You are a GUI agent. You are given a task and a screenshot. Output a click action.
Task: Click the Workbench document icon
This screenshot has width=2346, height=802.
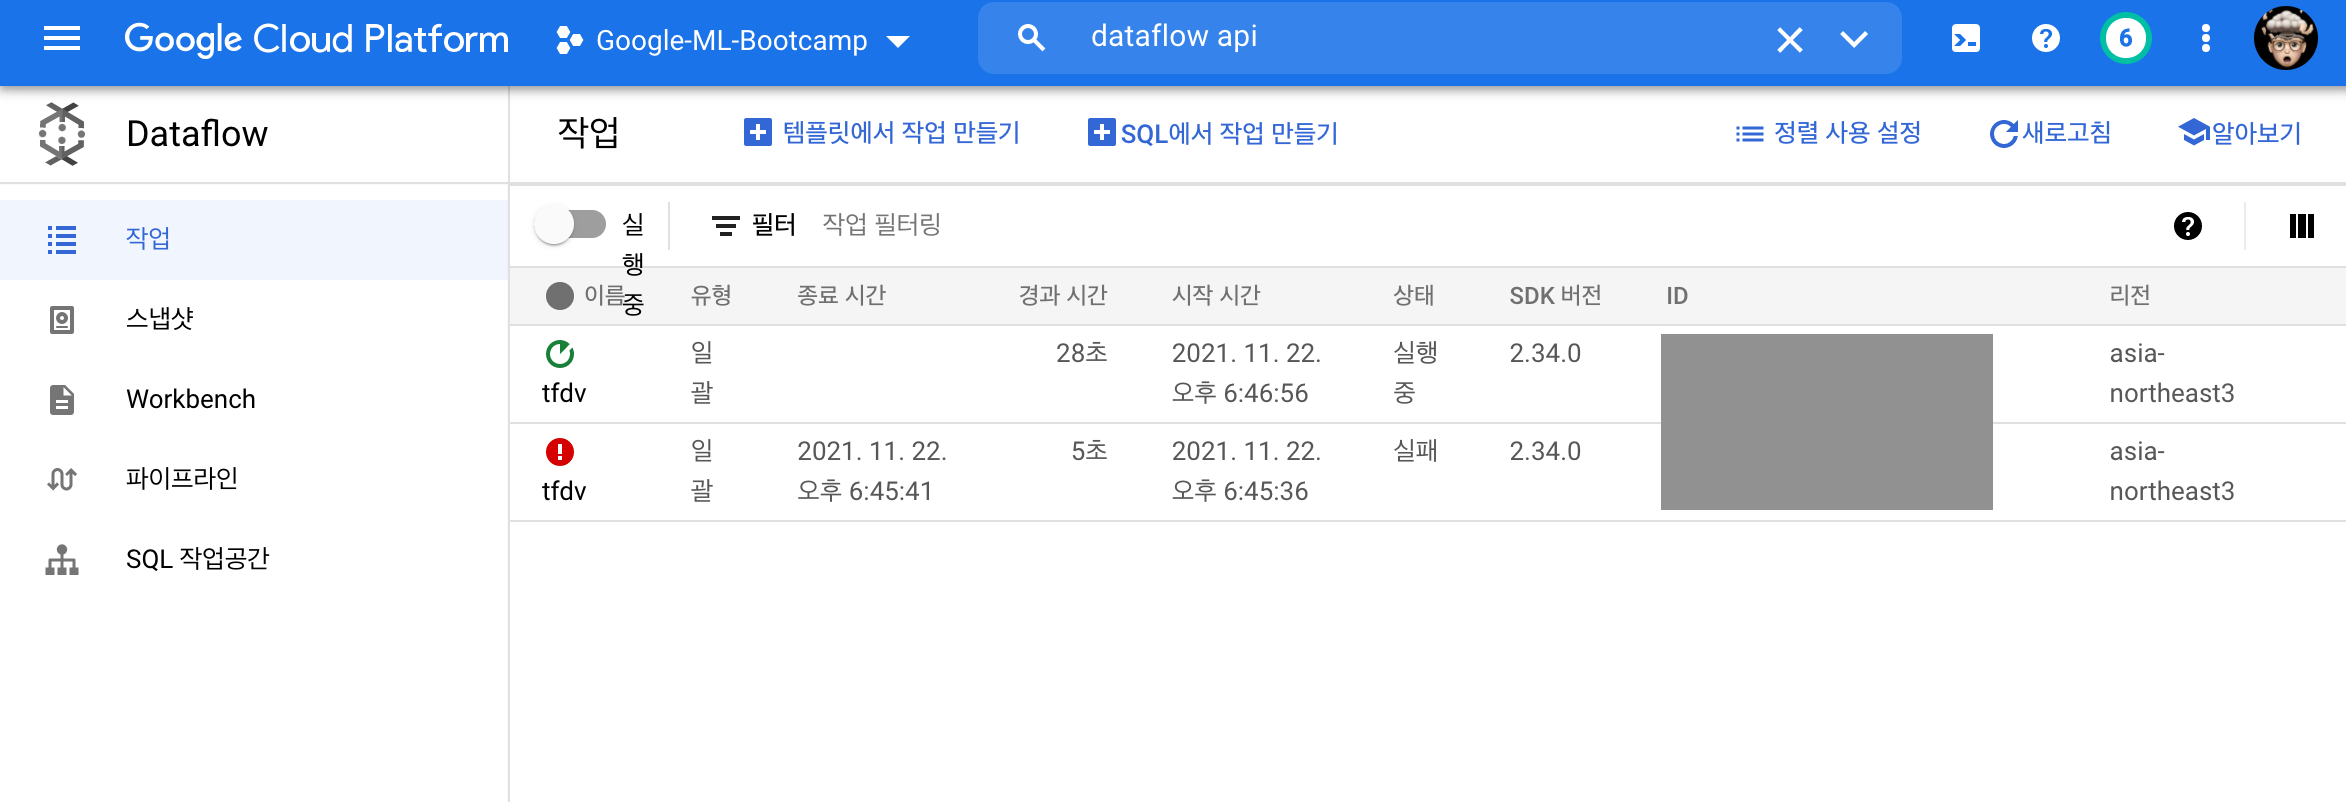click(x=62, y=399)
